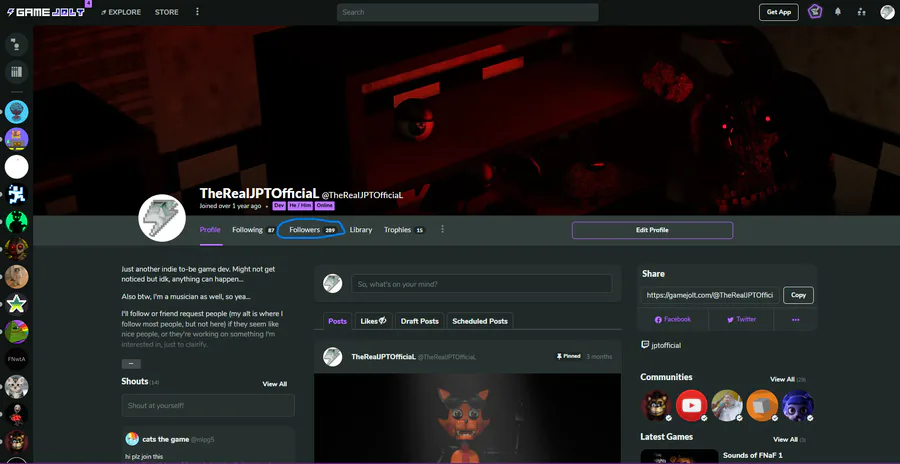Open the Trophies tab
This screenshot has height=464, width=900.
(404, 230)
